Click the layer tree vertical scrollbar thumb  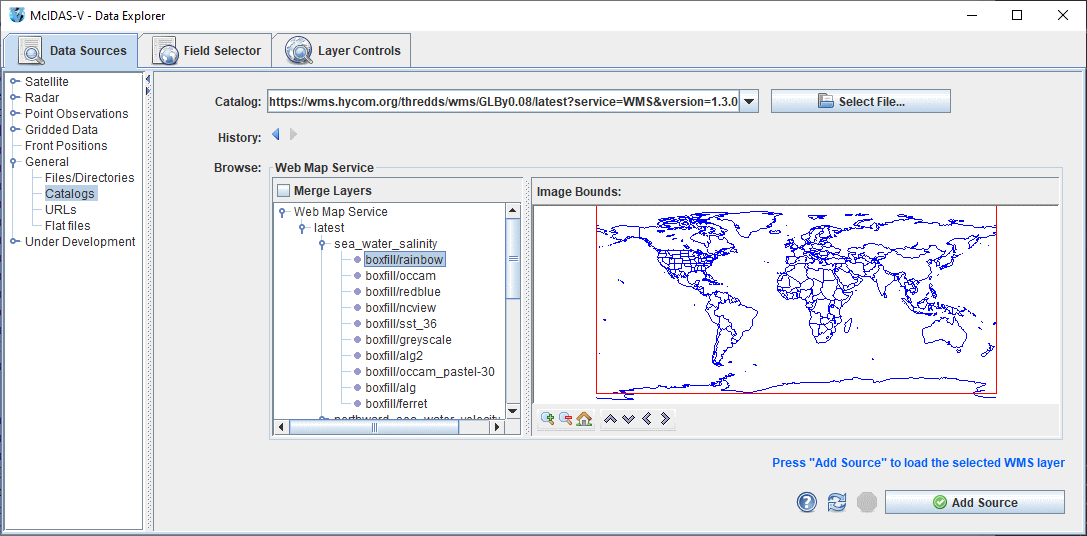click(x=513, y=259)
